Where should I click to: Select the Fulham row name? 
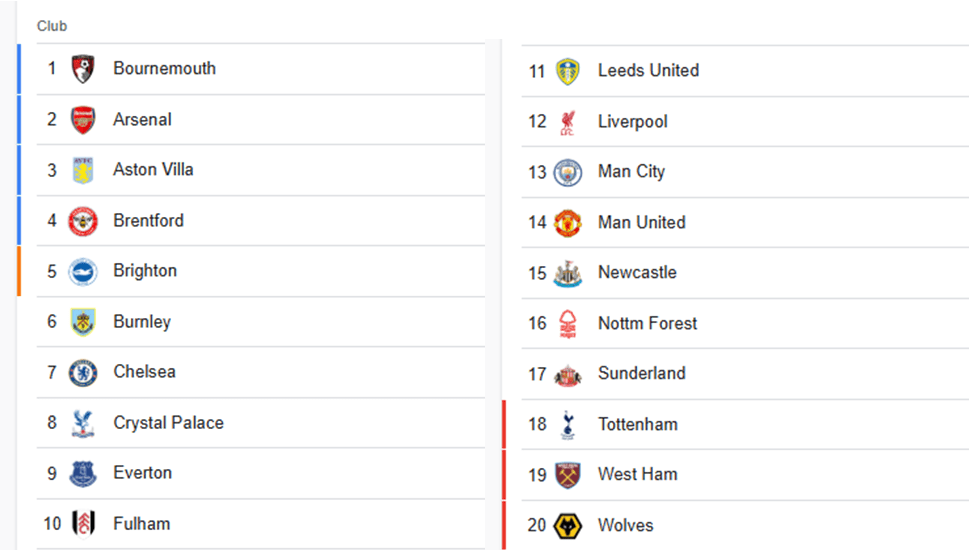pos(141,524)
